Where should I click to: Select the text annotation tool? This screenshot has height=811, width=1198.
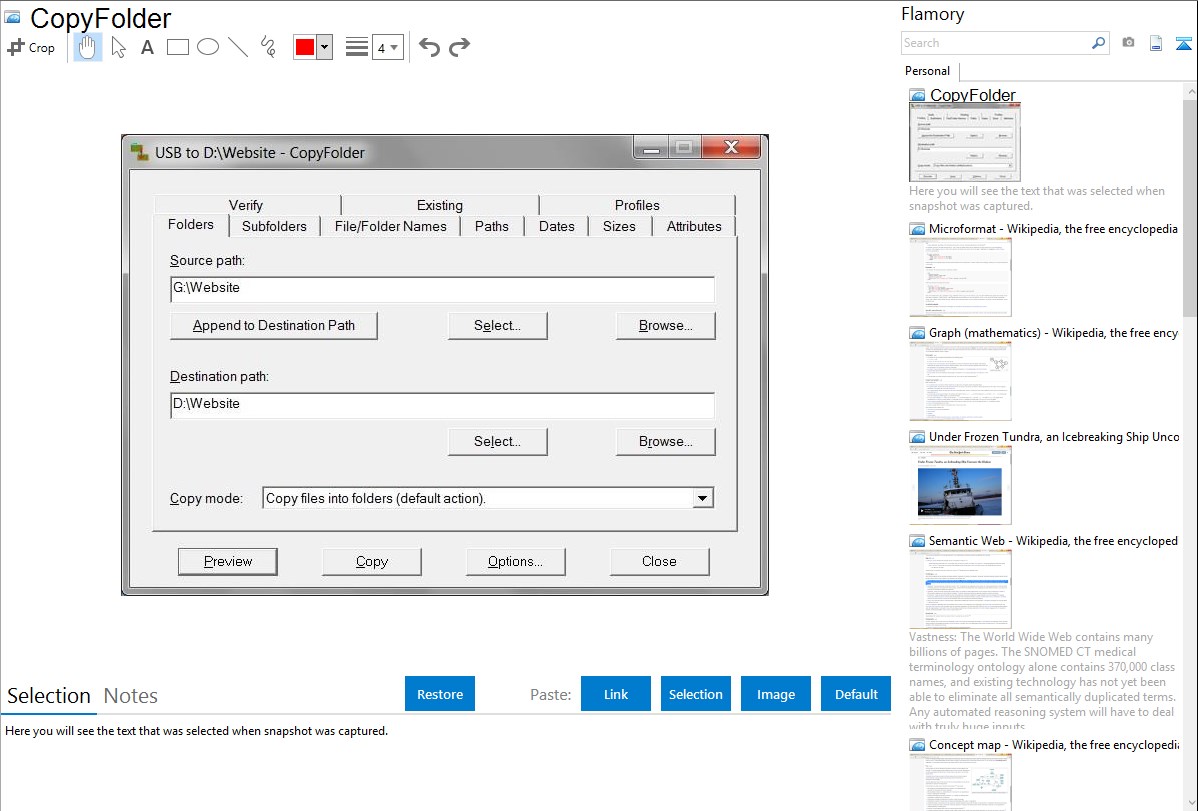click(x=147, y=47)
